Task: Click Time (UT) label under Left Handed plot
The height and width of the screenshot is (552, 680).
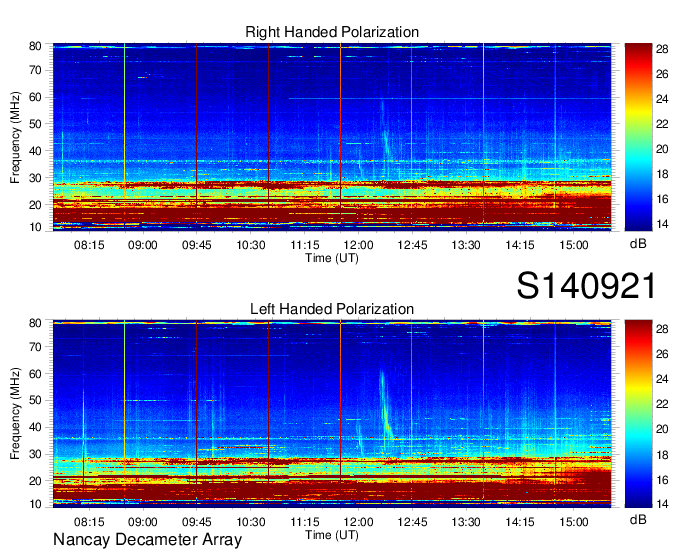Action: tap(332, 535)
